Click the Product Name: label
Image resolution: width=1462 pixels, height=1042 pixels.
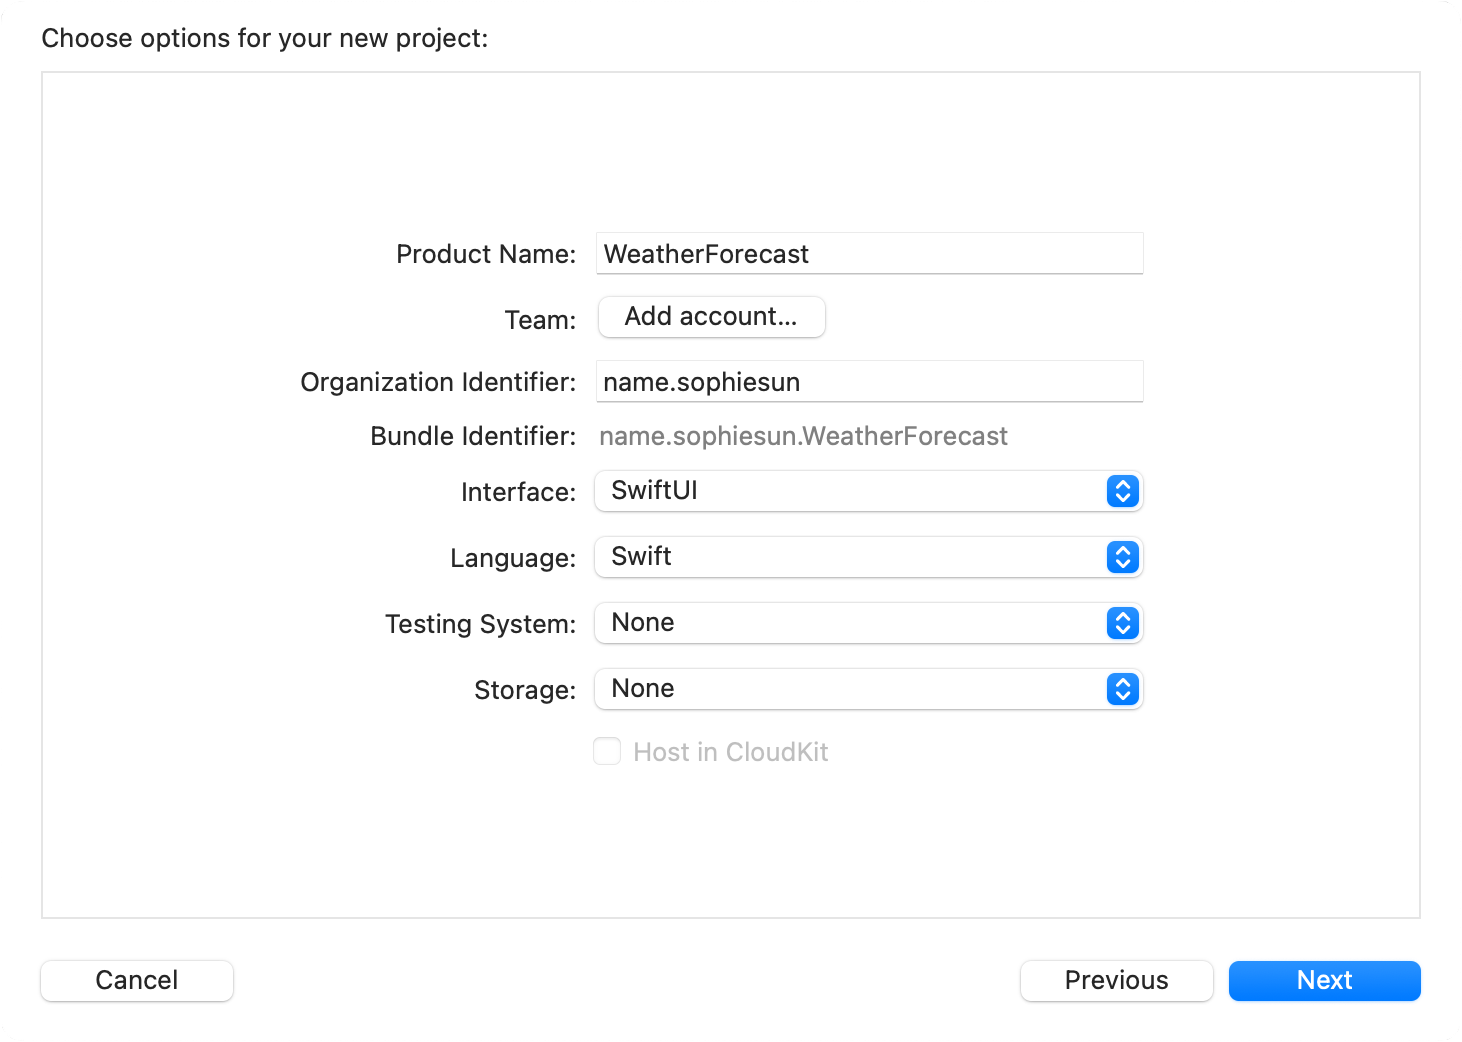pyautogui.click(x=486, y=254)
